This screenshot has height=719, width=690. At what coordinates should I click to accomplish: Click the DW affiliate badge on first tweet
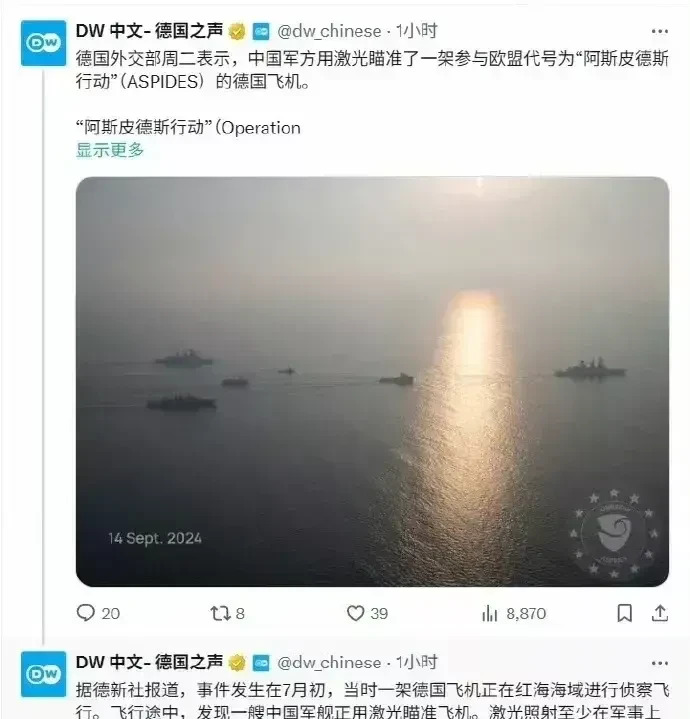click(x=261, y=32)
